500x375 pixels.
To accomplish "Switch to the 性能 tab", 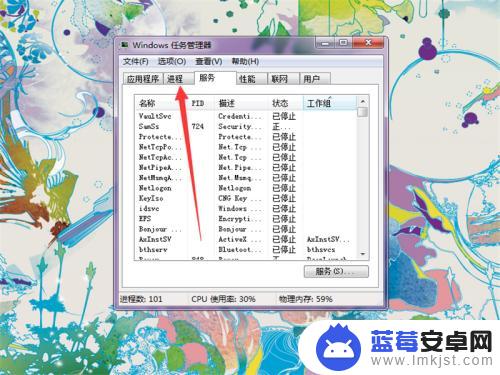I will pos(251,79).
